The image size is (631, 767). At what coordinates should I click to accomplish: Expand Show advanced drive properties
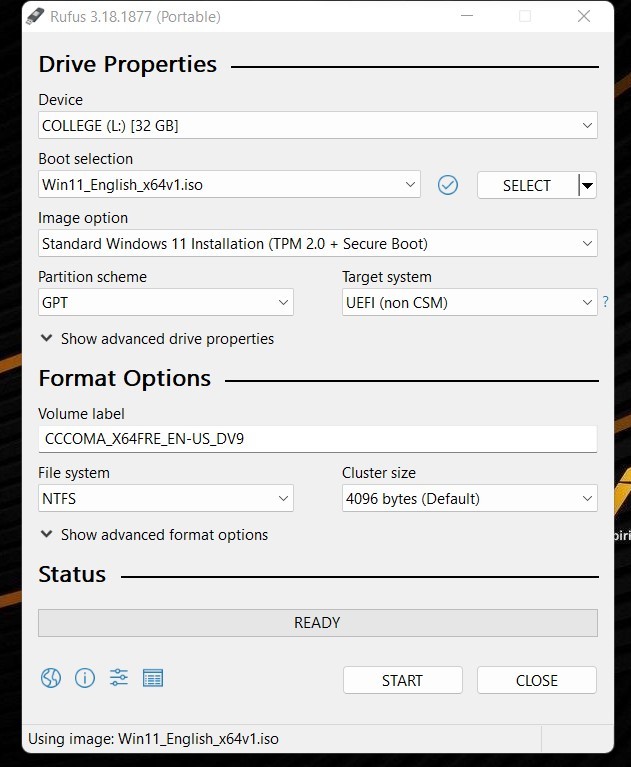click(x=157, y=338)
